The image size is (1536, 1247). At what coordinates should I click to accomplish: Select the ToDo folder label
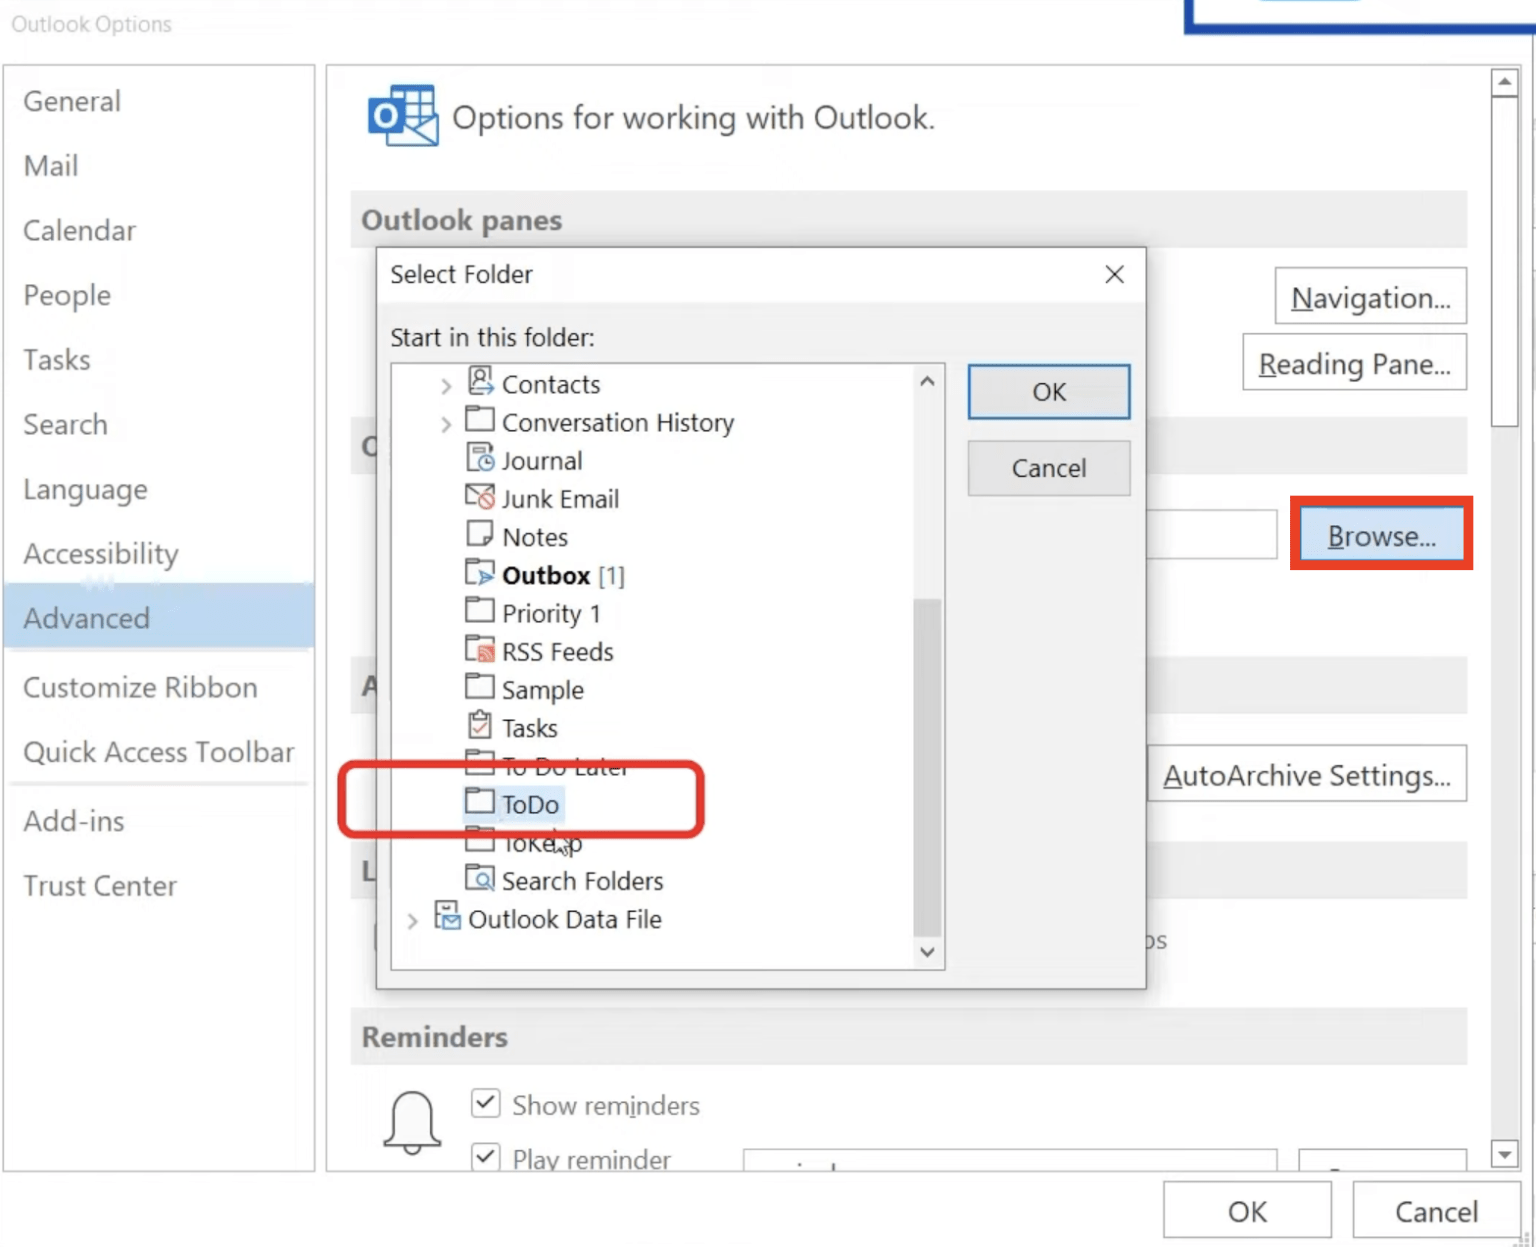pos(530,805)
